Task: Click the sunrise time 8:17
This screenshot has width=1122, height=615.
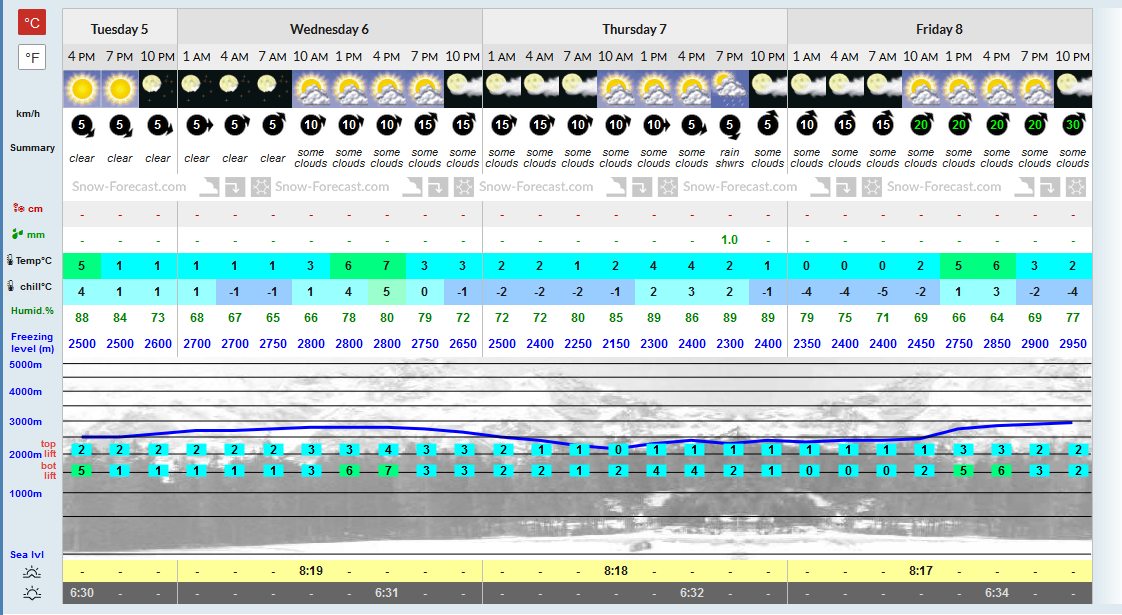Action: [x=921, y=571]
